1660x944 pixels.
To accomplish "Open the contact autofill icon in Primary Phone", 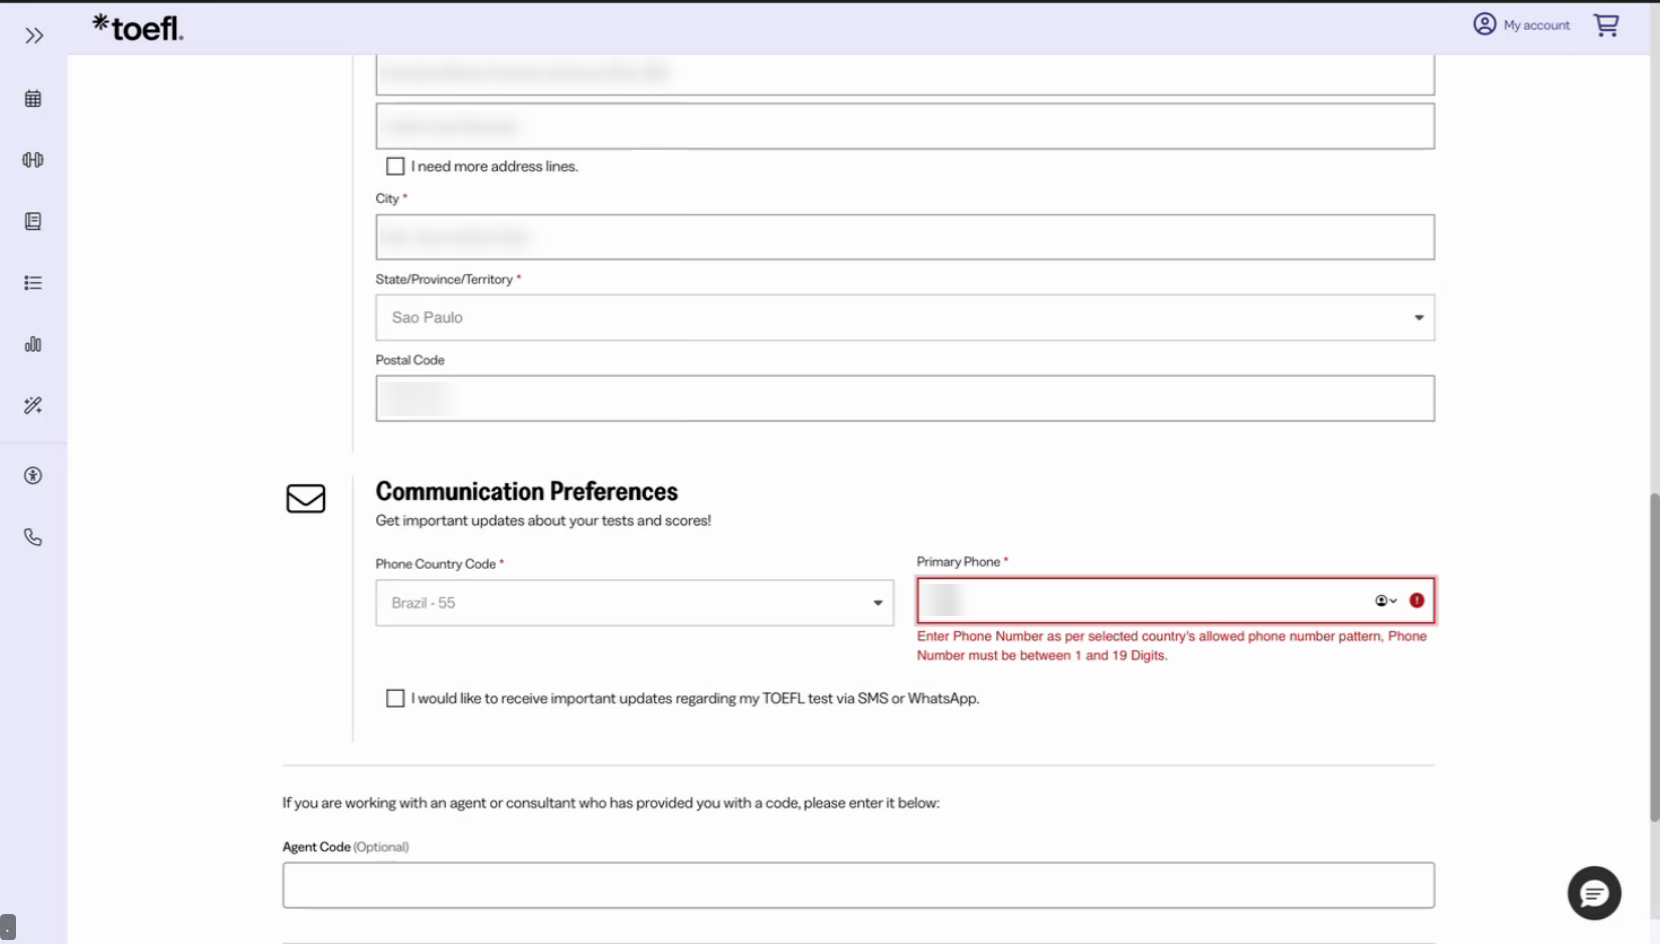I will point(1385,600).
